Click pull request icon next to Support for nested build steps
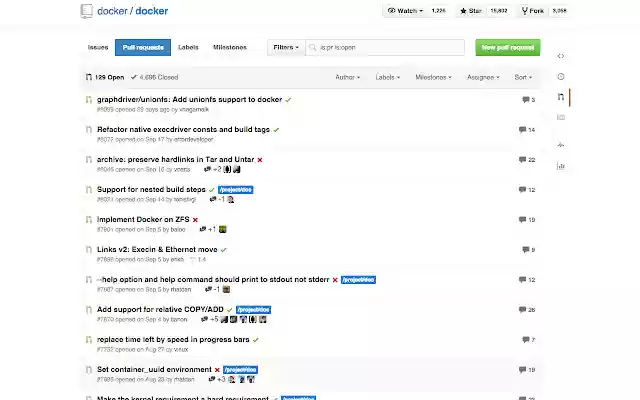Screen dimensions: 640x400 (89, 190)
